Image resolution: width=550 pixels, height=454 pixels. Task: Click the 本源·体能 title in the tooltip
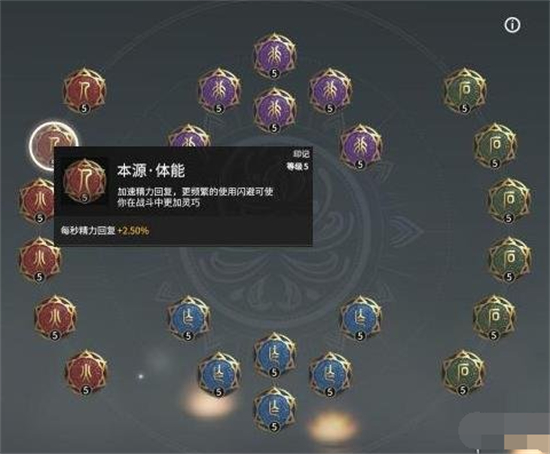point(151,171)
